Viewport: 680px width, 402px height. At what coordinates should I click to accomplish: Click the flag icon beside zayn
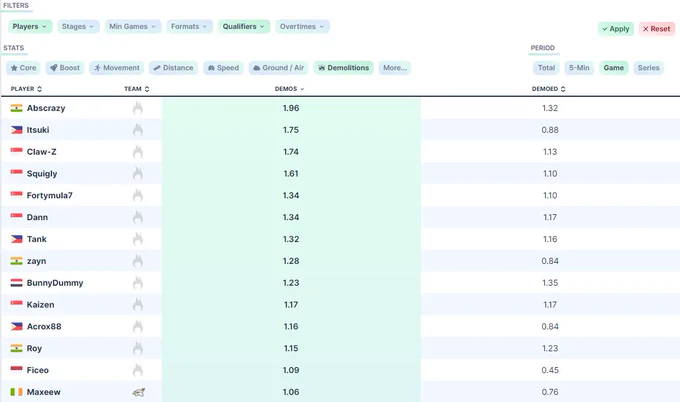coord(16,261)
